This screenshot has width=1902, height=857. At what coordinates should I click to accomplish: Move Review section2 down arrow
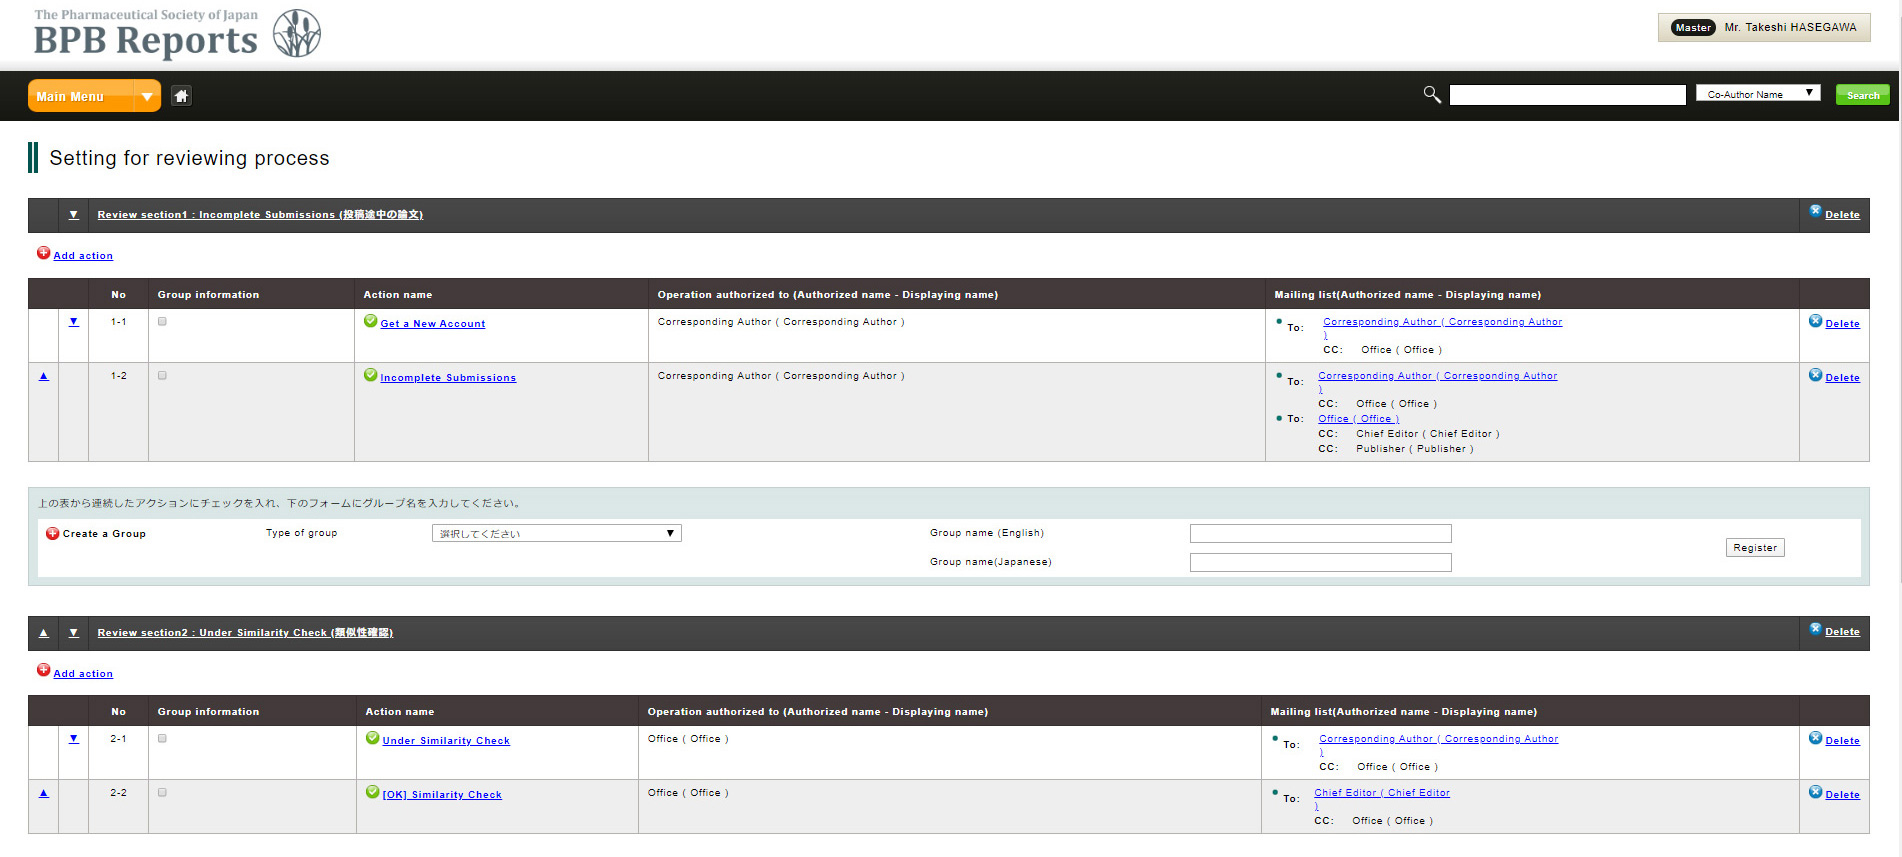[73, 632]
